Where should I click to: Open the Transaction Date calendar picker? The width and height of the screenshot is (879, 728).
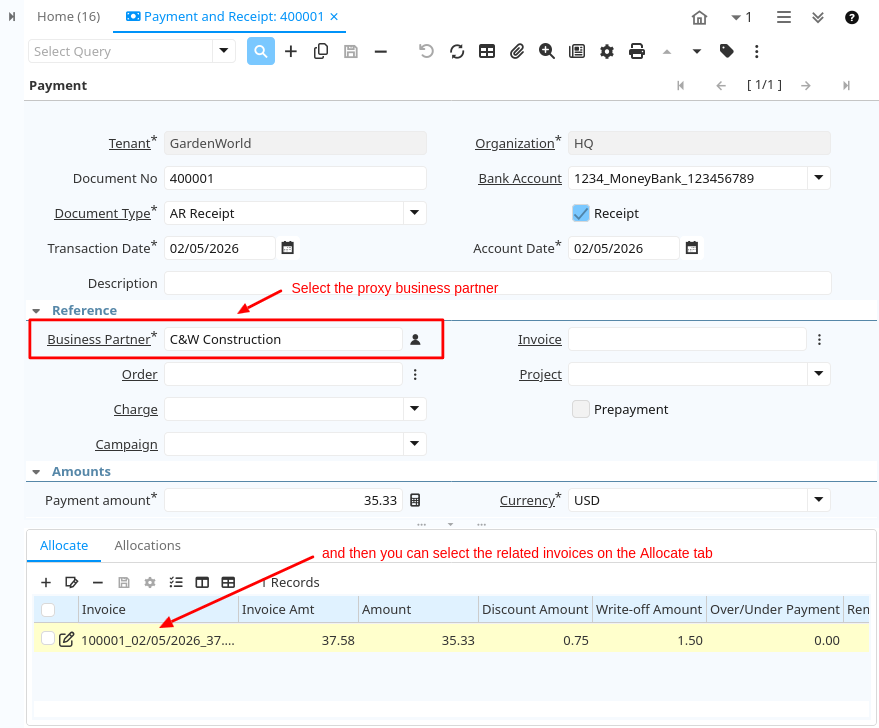[x=288, y=248]
